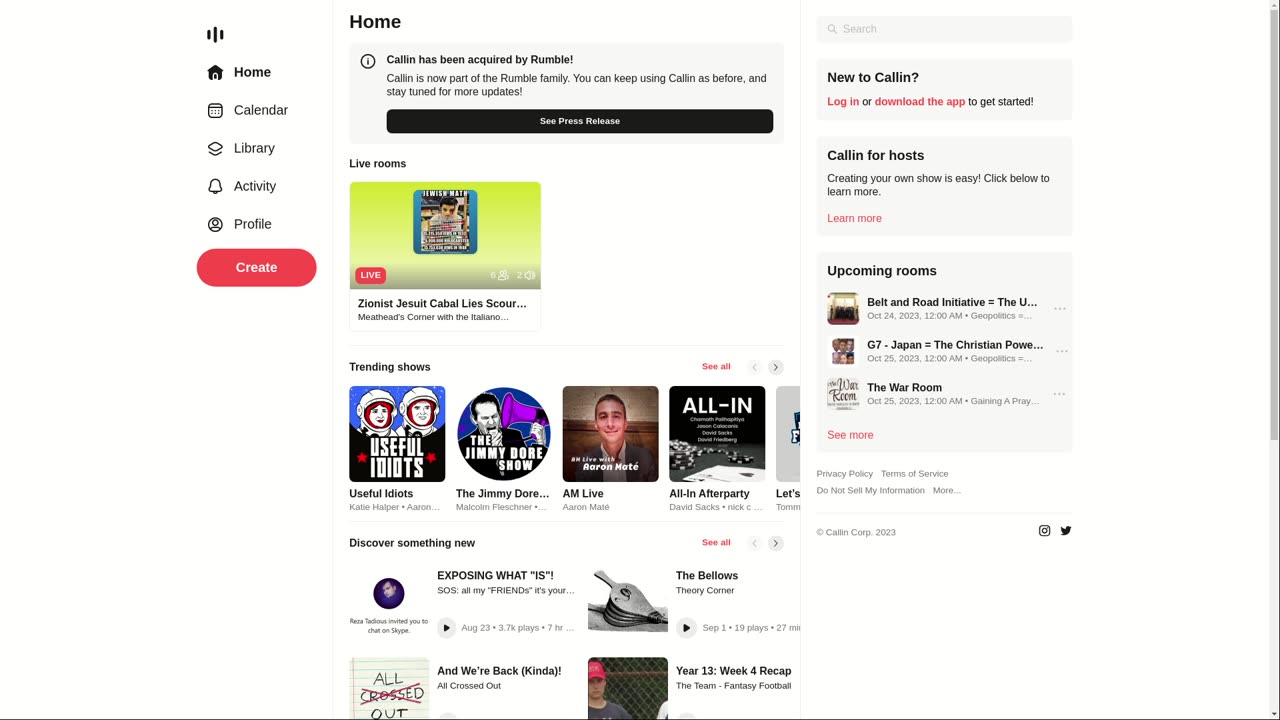Open the Twitter icon link
Screen dimensions: 1280x720
click(x=1066, y=531)
